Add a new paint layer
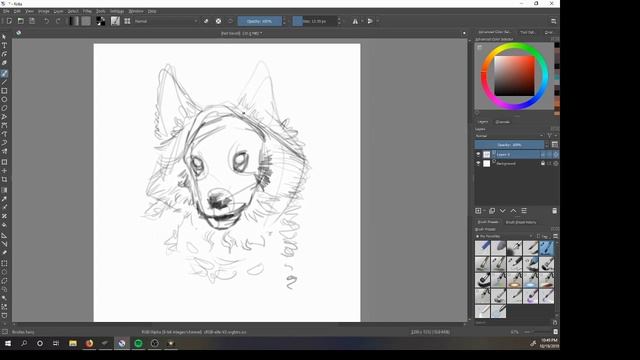640x360 pixels. (478, 211)
